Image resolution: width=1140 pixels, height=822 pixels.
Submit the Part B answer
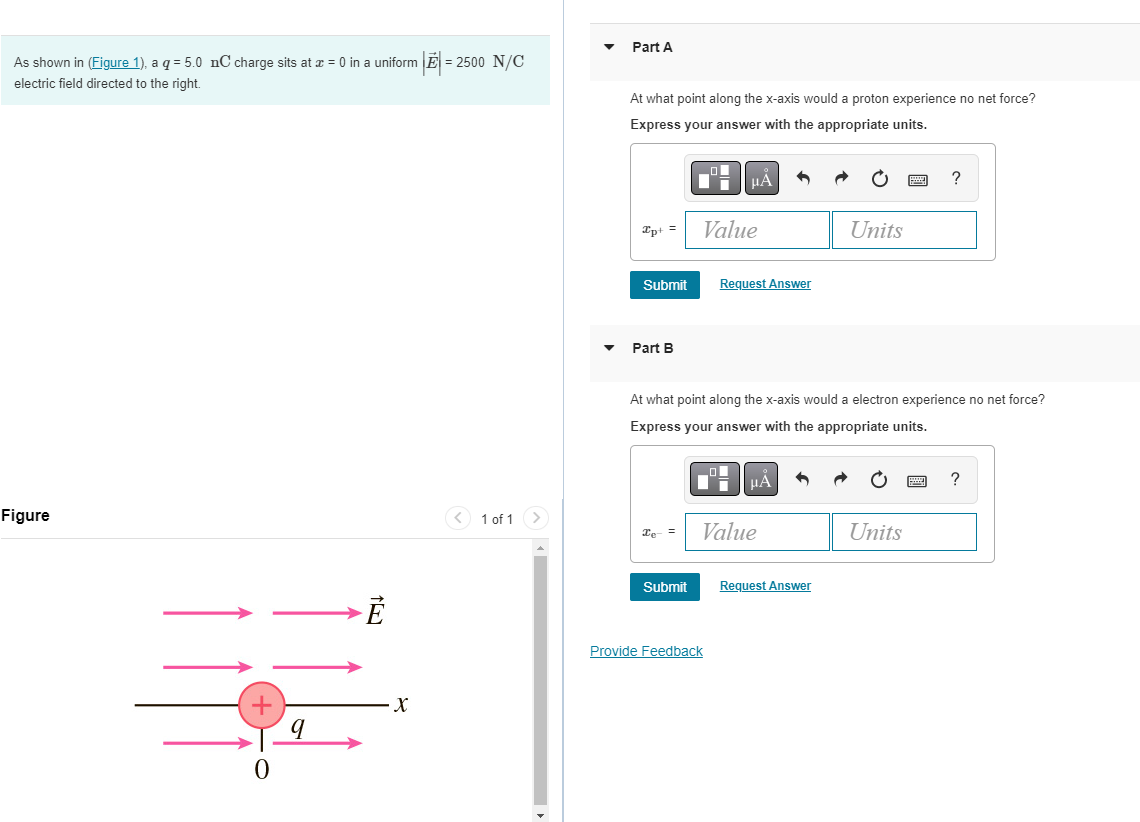[x=664, y=587]
